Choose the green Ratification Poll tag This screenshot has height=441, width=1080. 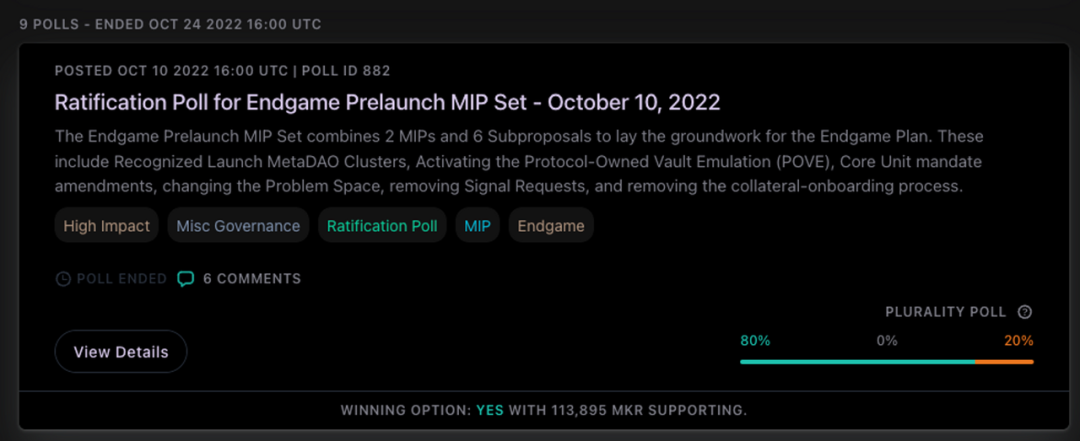[382, 226]
